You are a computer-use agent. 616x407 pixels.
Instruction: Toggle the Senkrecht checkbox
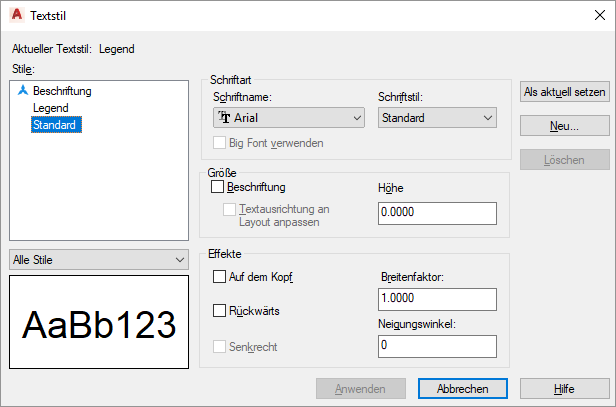pos(219,346)
